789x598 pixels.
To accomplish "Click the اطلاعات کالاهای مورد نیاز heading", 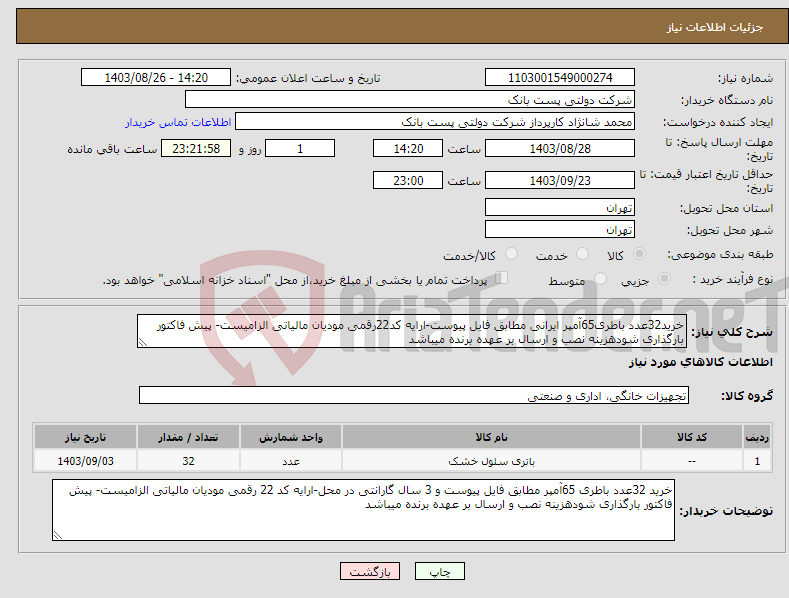I will [700, 362].
